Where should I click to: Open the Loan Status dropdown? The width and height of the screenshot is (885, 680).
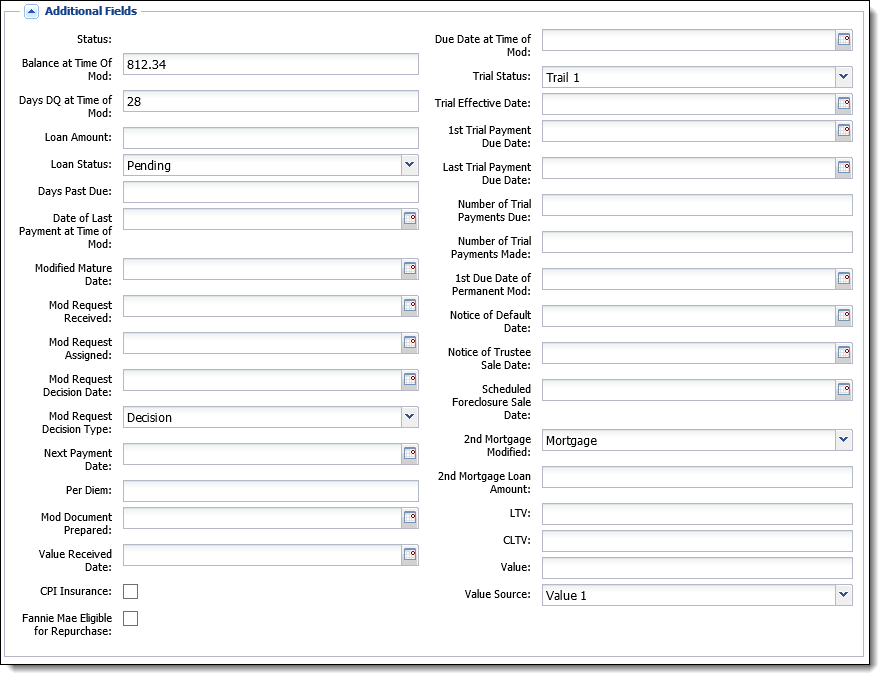click(410, 165)
